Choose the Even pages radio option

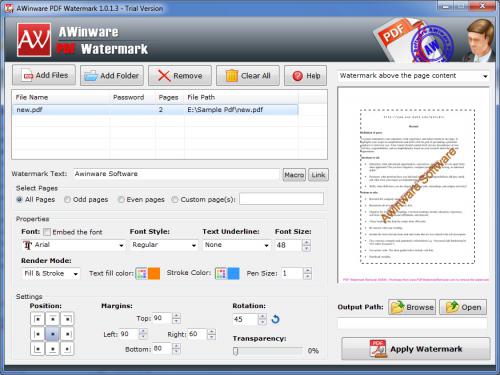[121, 199]
